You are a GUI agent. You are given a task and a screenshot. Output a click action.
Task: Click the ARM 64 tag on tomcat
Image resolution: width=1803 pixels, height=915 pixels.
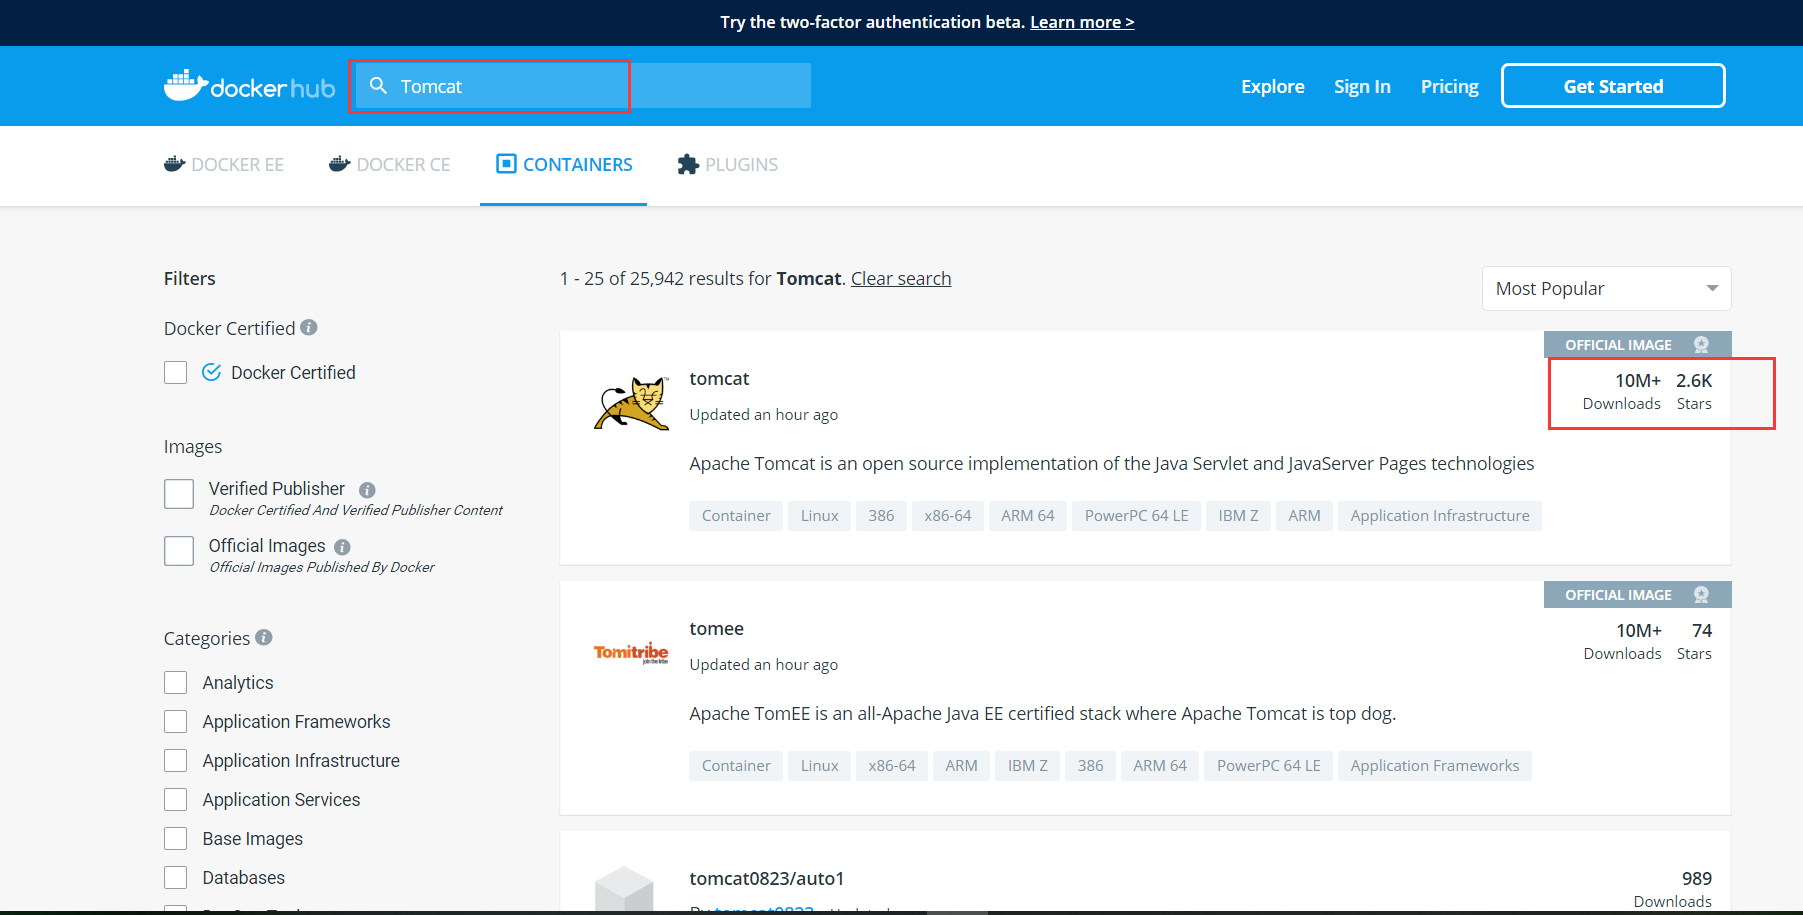point(1028,516)
